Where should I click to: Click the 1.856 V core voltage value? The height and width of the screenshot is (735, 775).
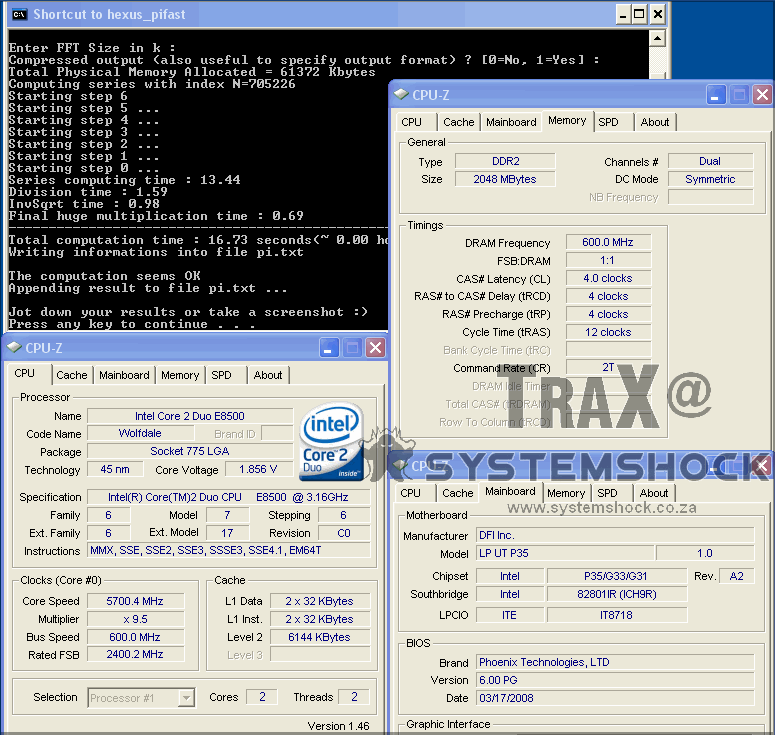[258, 469]
